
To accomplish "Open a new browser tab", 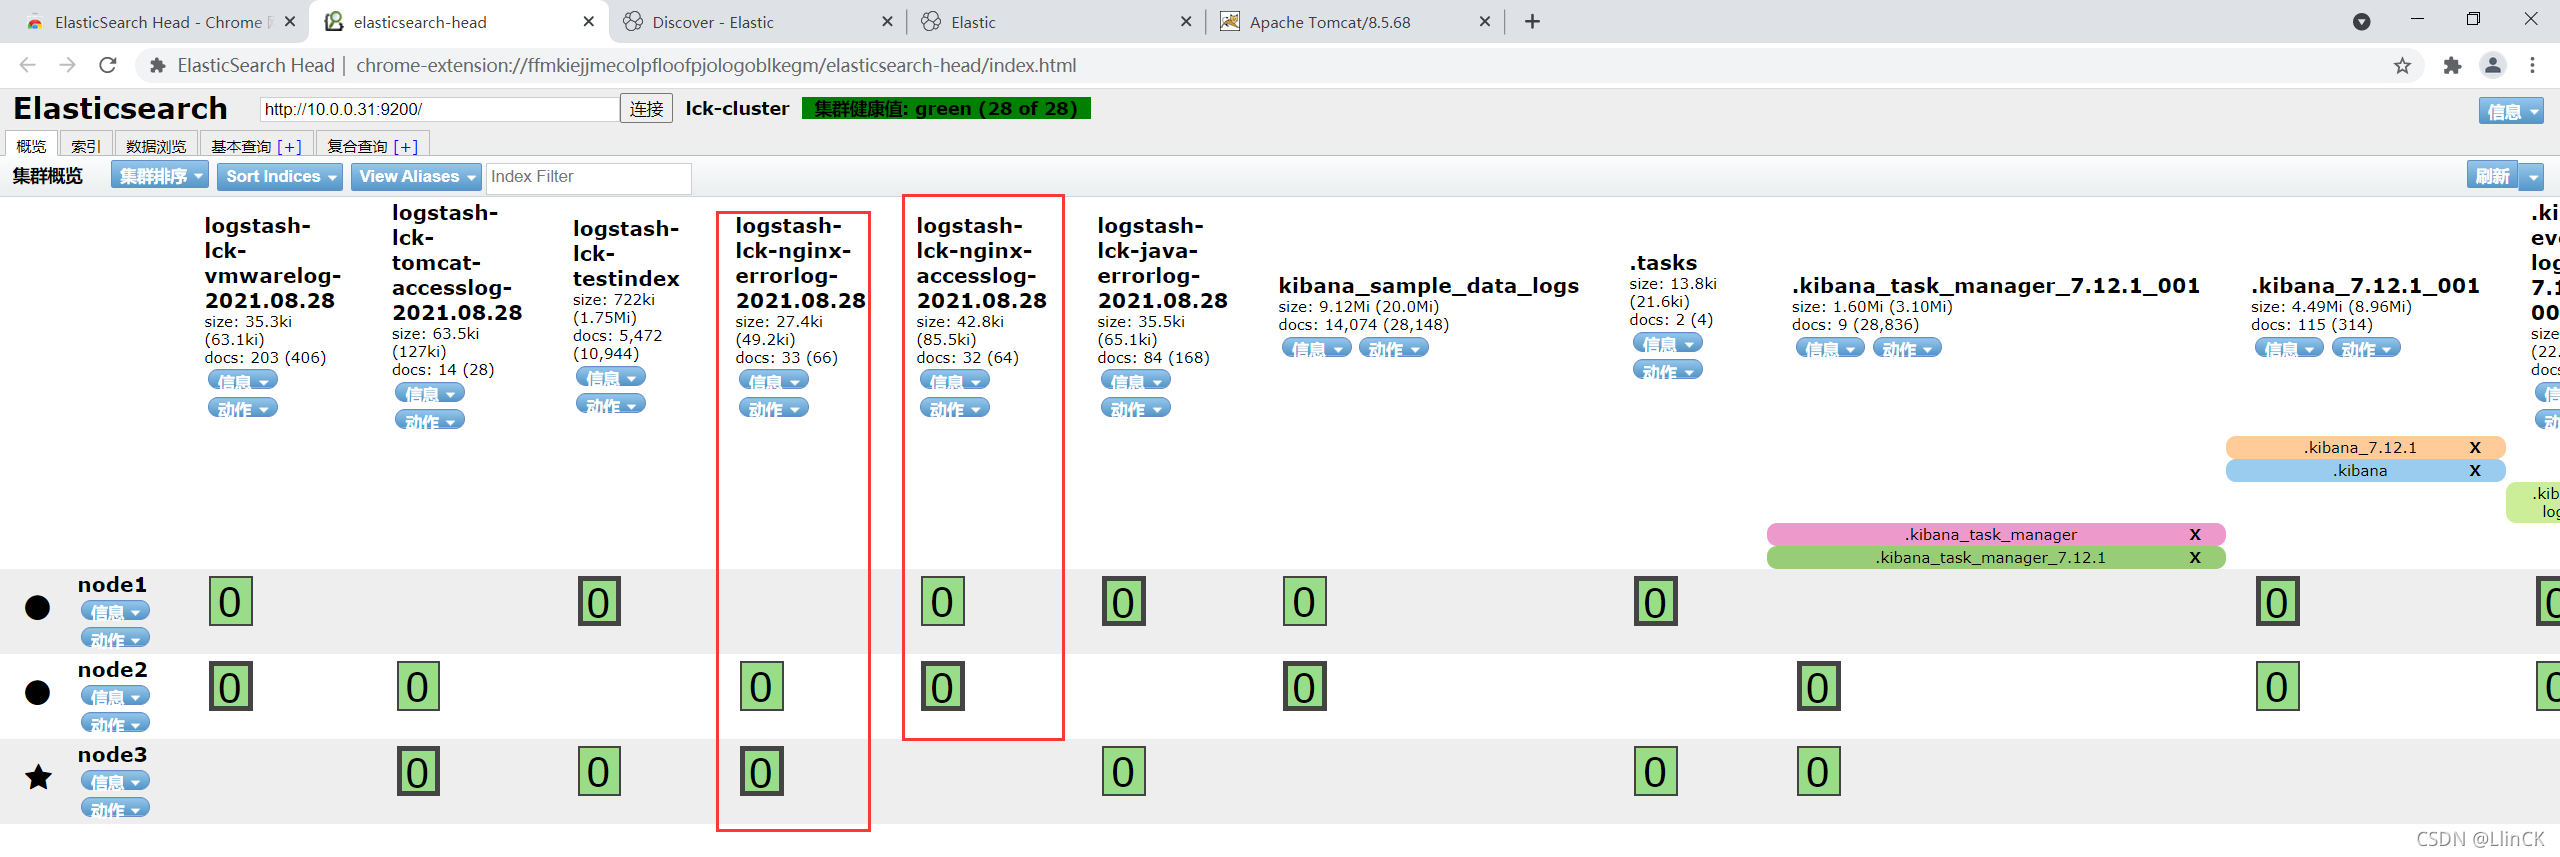I will (x=1532, y=21).
